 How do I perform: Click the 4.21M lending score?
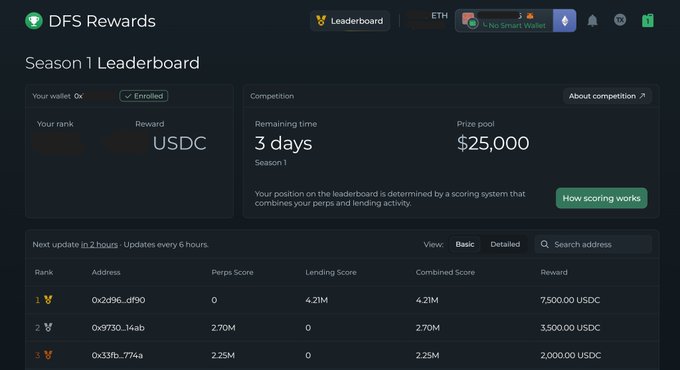pyautogui.click(x=317, y=300)
